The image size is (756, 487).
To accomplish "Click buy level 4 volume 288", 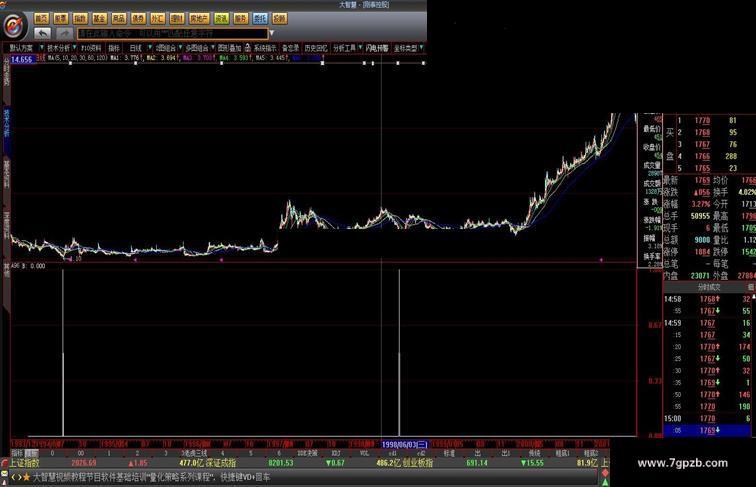I will (x=731, y=156).
